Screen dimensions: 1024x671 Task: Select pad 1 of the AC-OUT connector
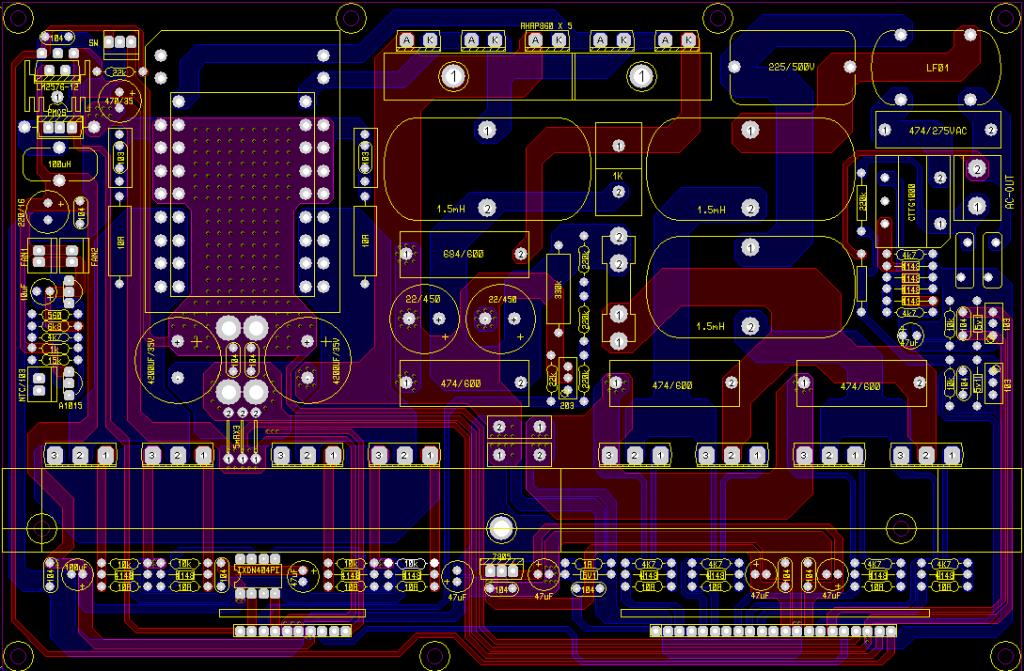point(977,206)
